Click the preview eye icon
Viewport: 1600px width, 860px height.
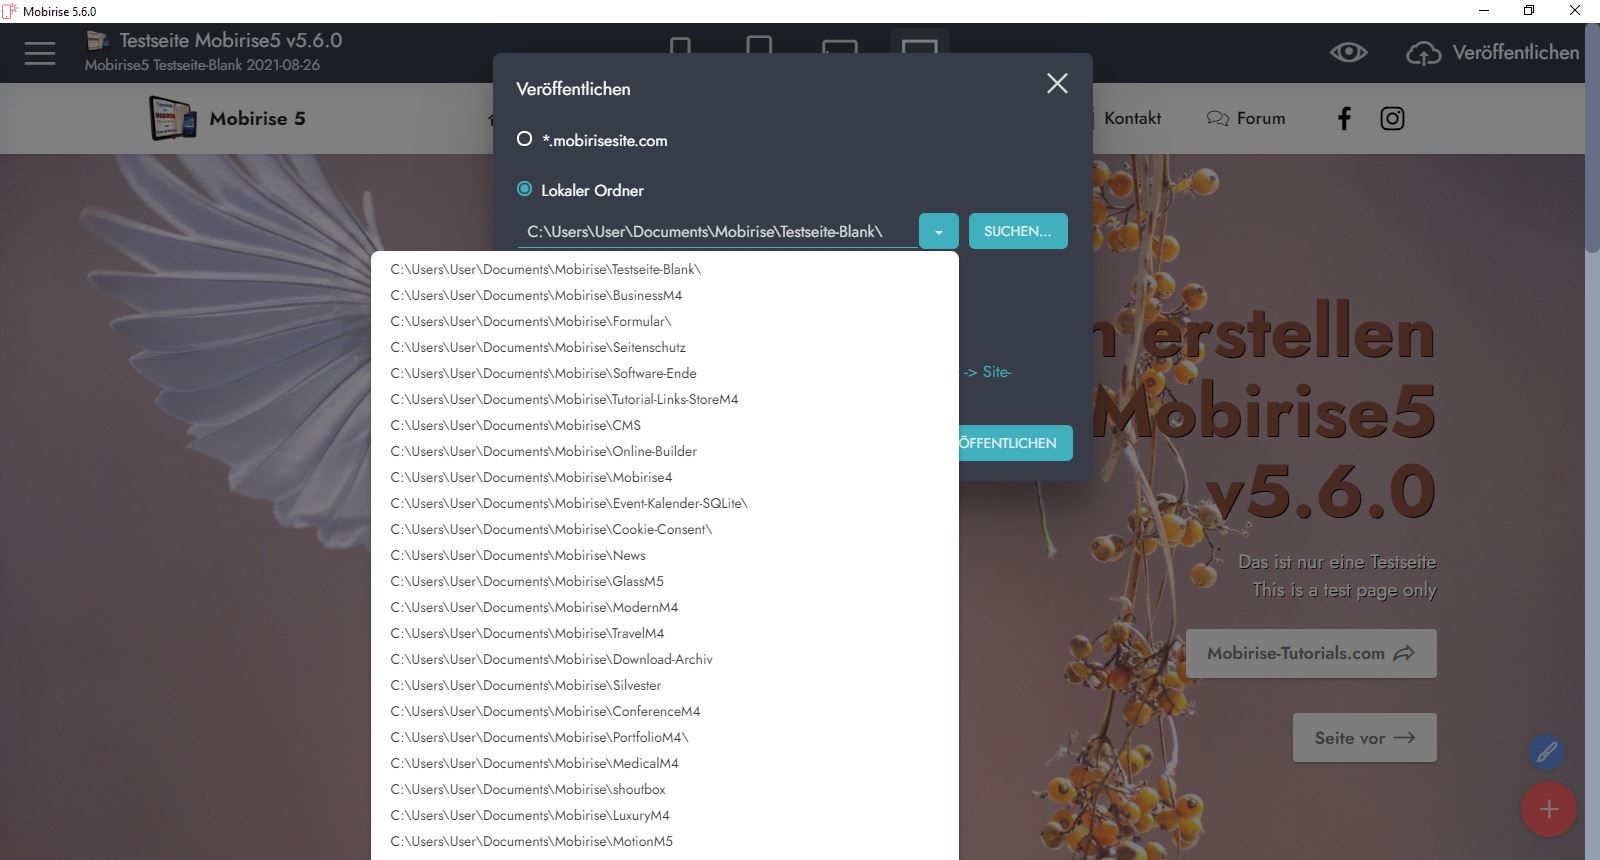1348,53
